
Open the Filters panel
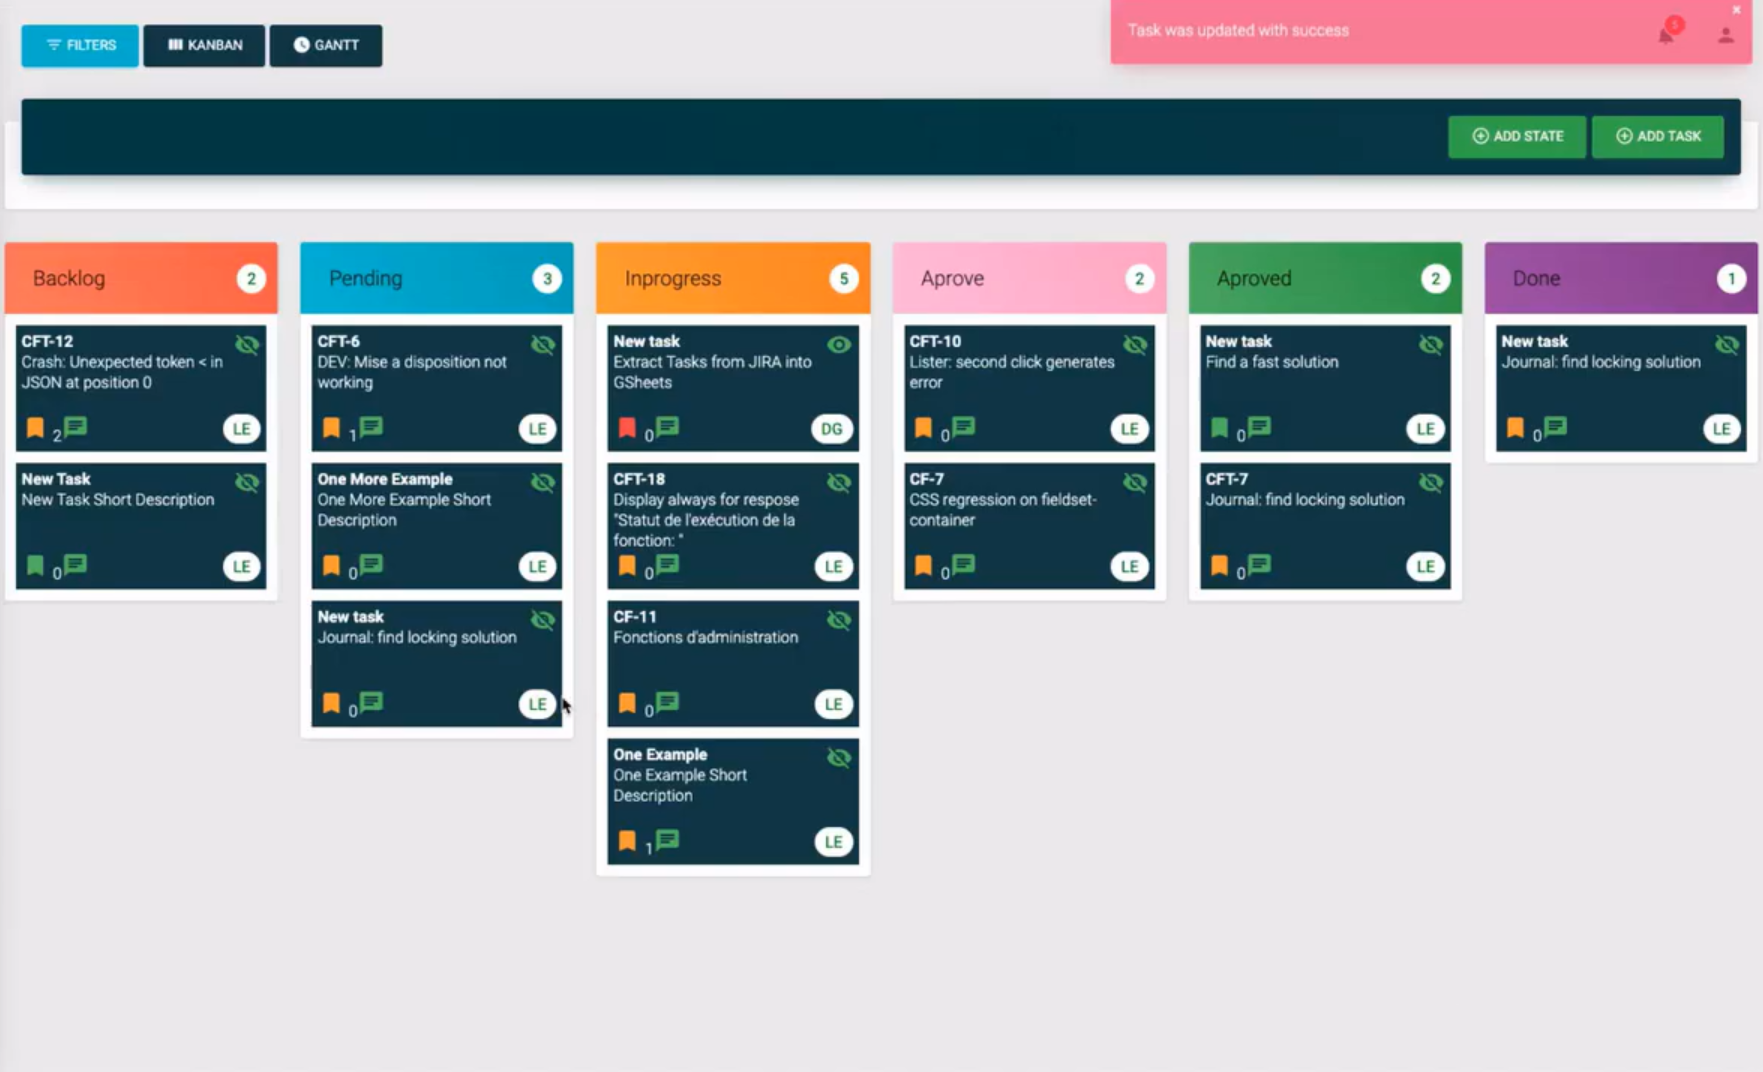[x=79, y=45]
